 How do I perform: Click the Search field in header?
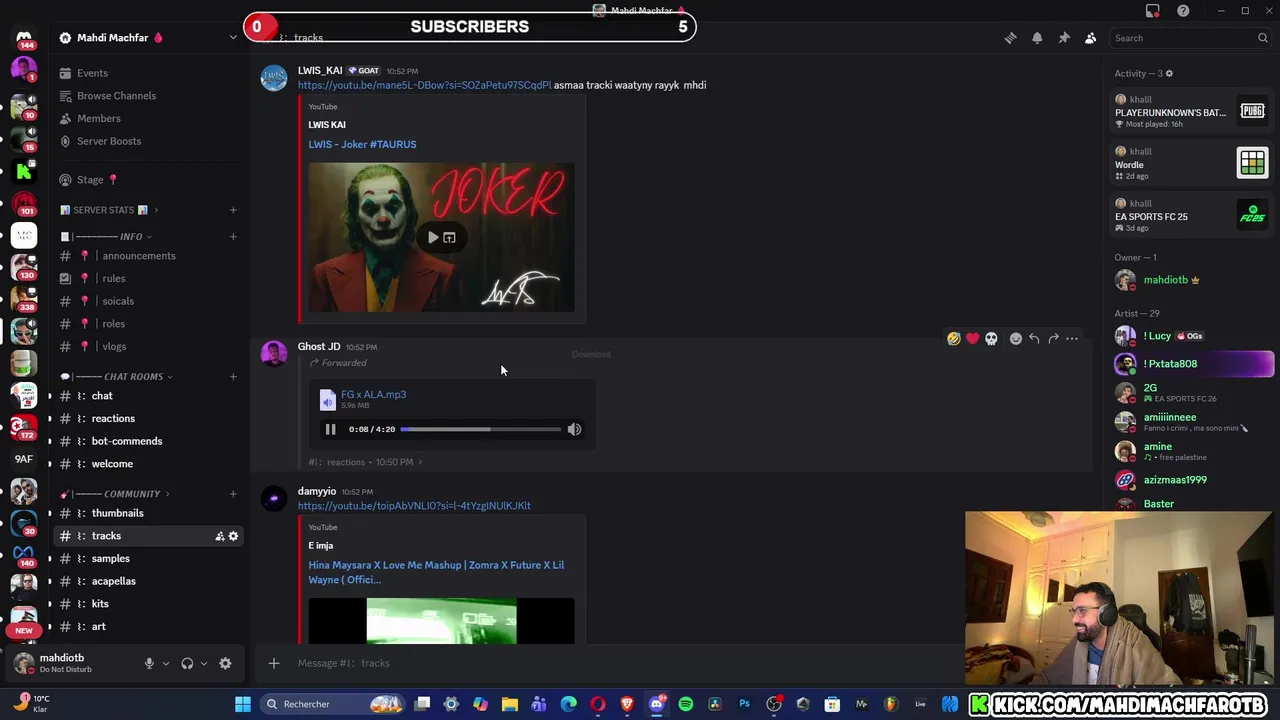pos(1190,38)
